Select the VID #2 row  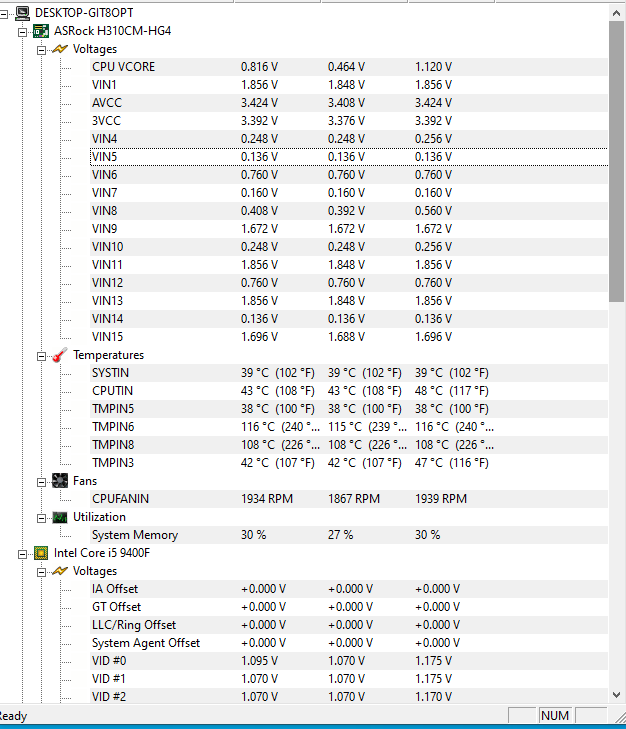coord(349,697)
